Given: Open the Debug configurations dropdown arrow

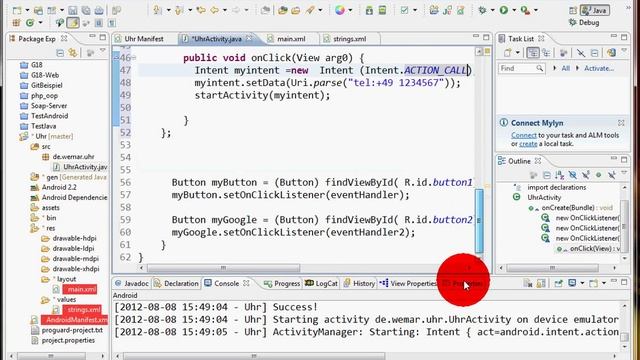Looking at the screenshot, I should pos(492,10).
